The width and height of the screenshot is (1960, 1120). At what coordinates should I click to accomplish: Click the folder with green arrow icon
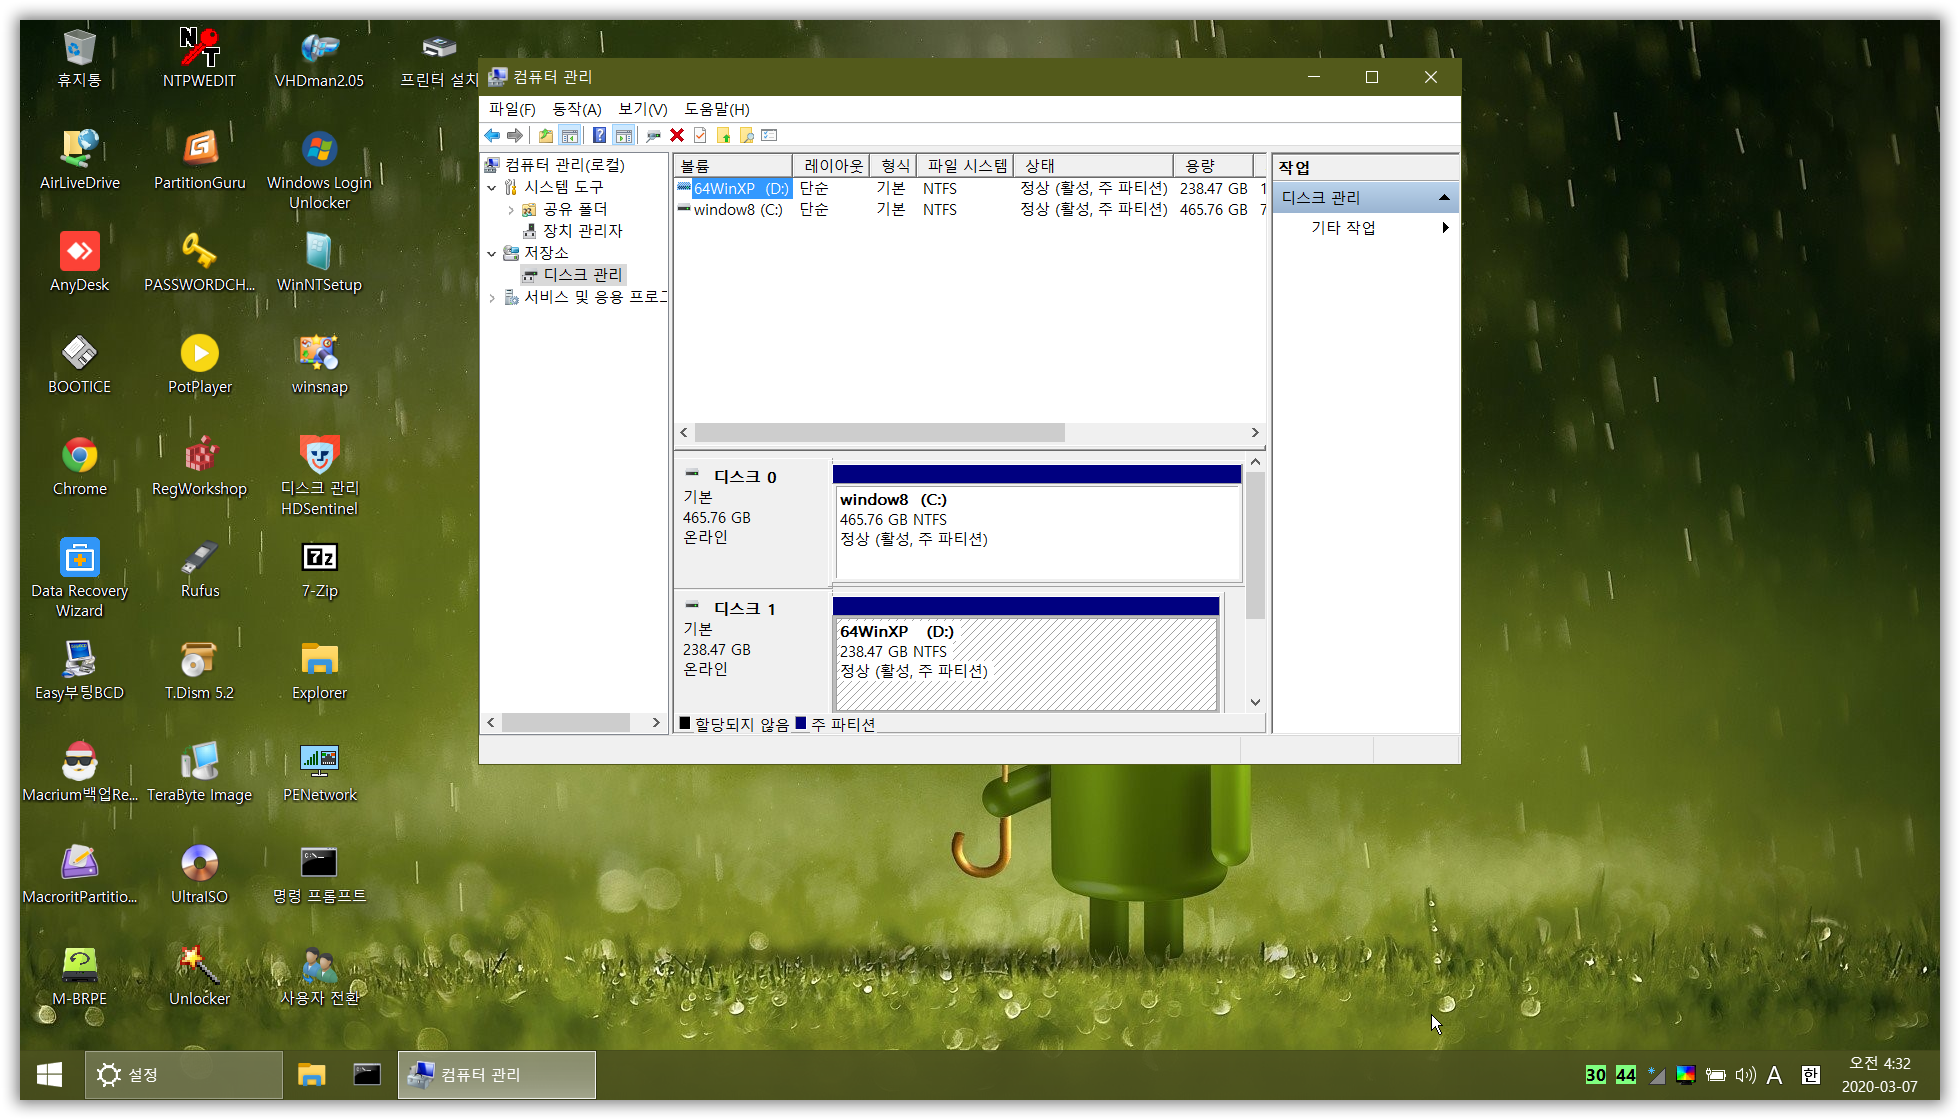click(x=723, y=135)
